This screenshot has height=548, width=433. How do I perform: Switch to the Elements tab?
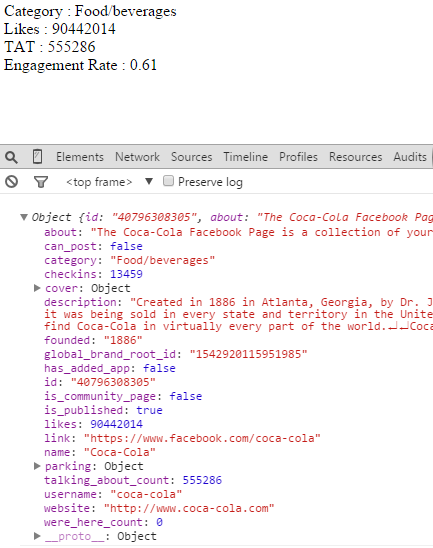point(80,157)
